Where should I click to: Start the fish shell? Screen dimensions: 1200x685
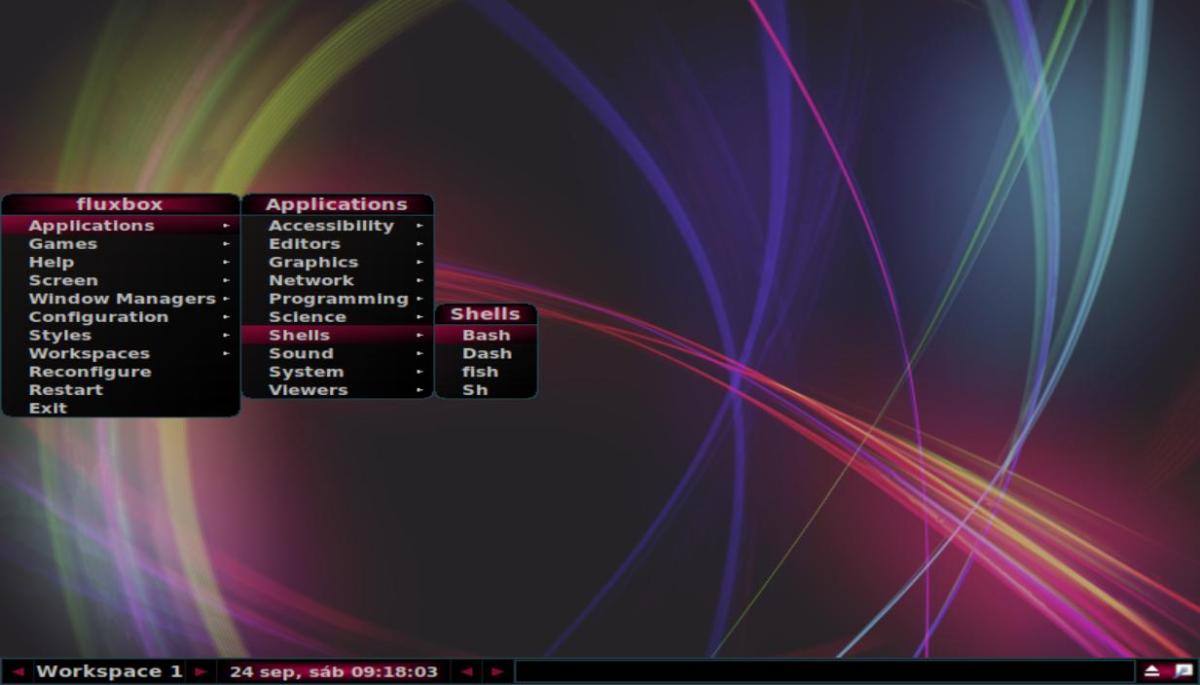point(480,372)
